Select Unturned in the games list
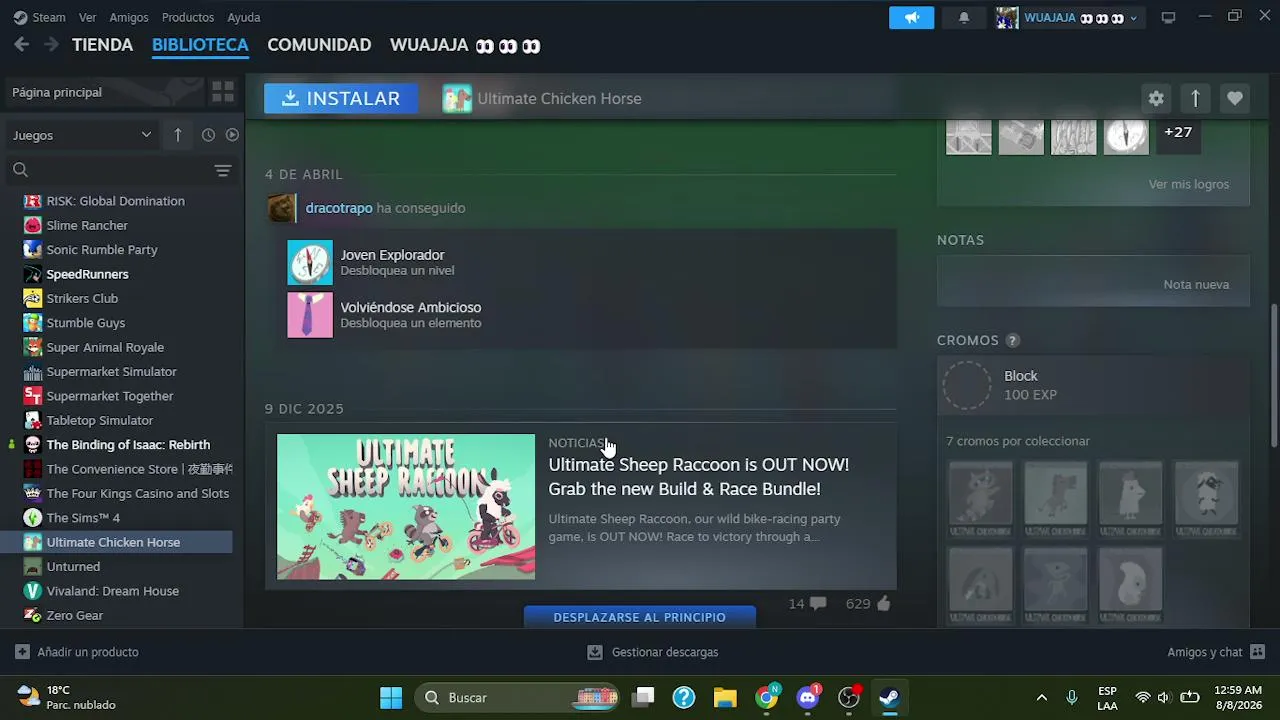The width and height of the screenshot is (1280, 720). (73, 567)
